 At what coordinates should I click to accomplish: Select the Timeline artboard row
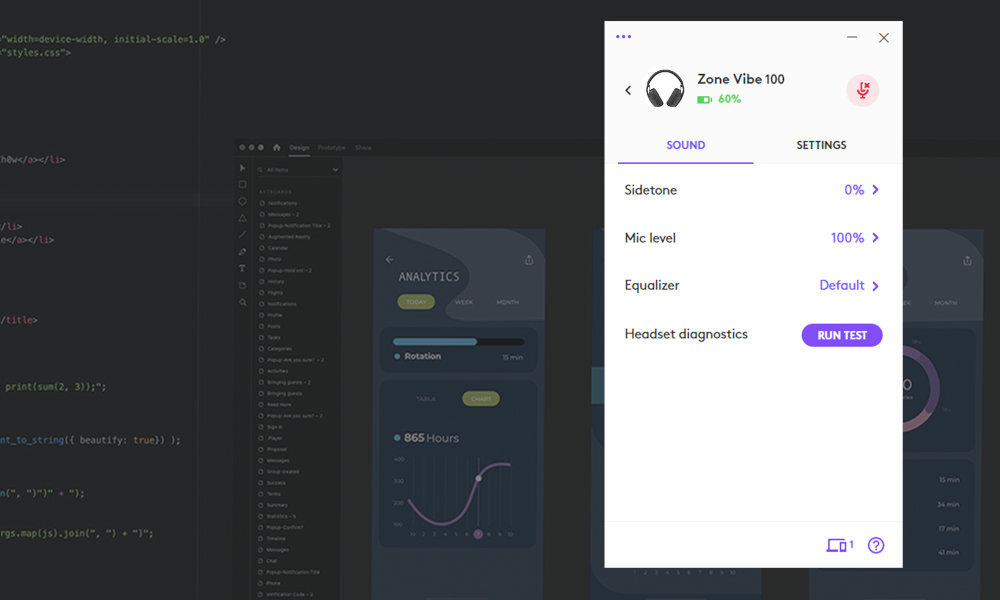pyautogui.click(x=274, y=539)
